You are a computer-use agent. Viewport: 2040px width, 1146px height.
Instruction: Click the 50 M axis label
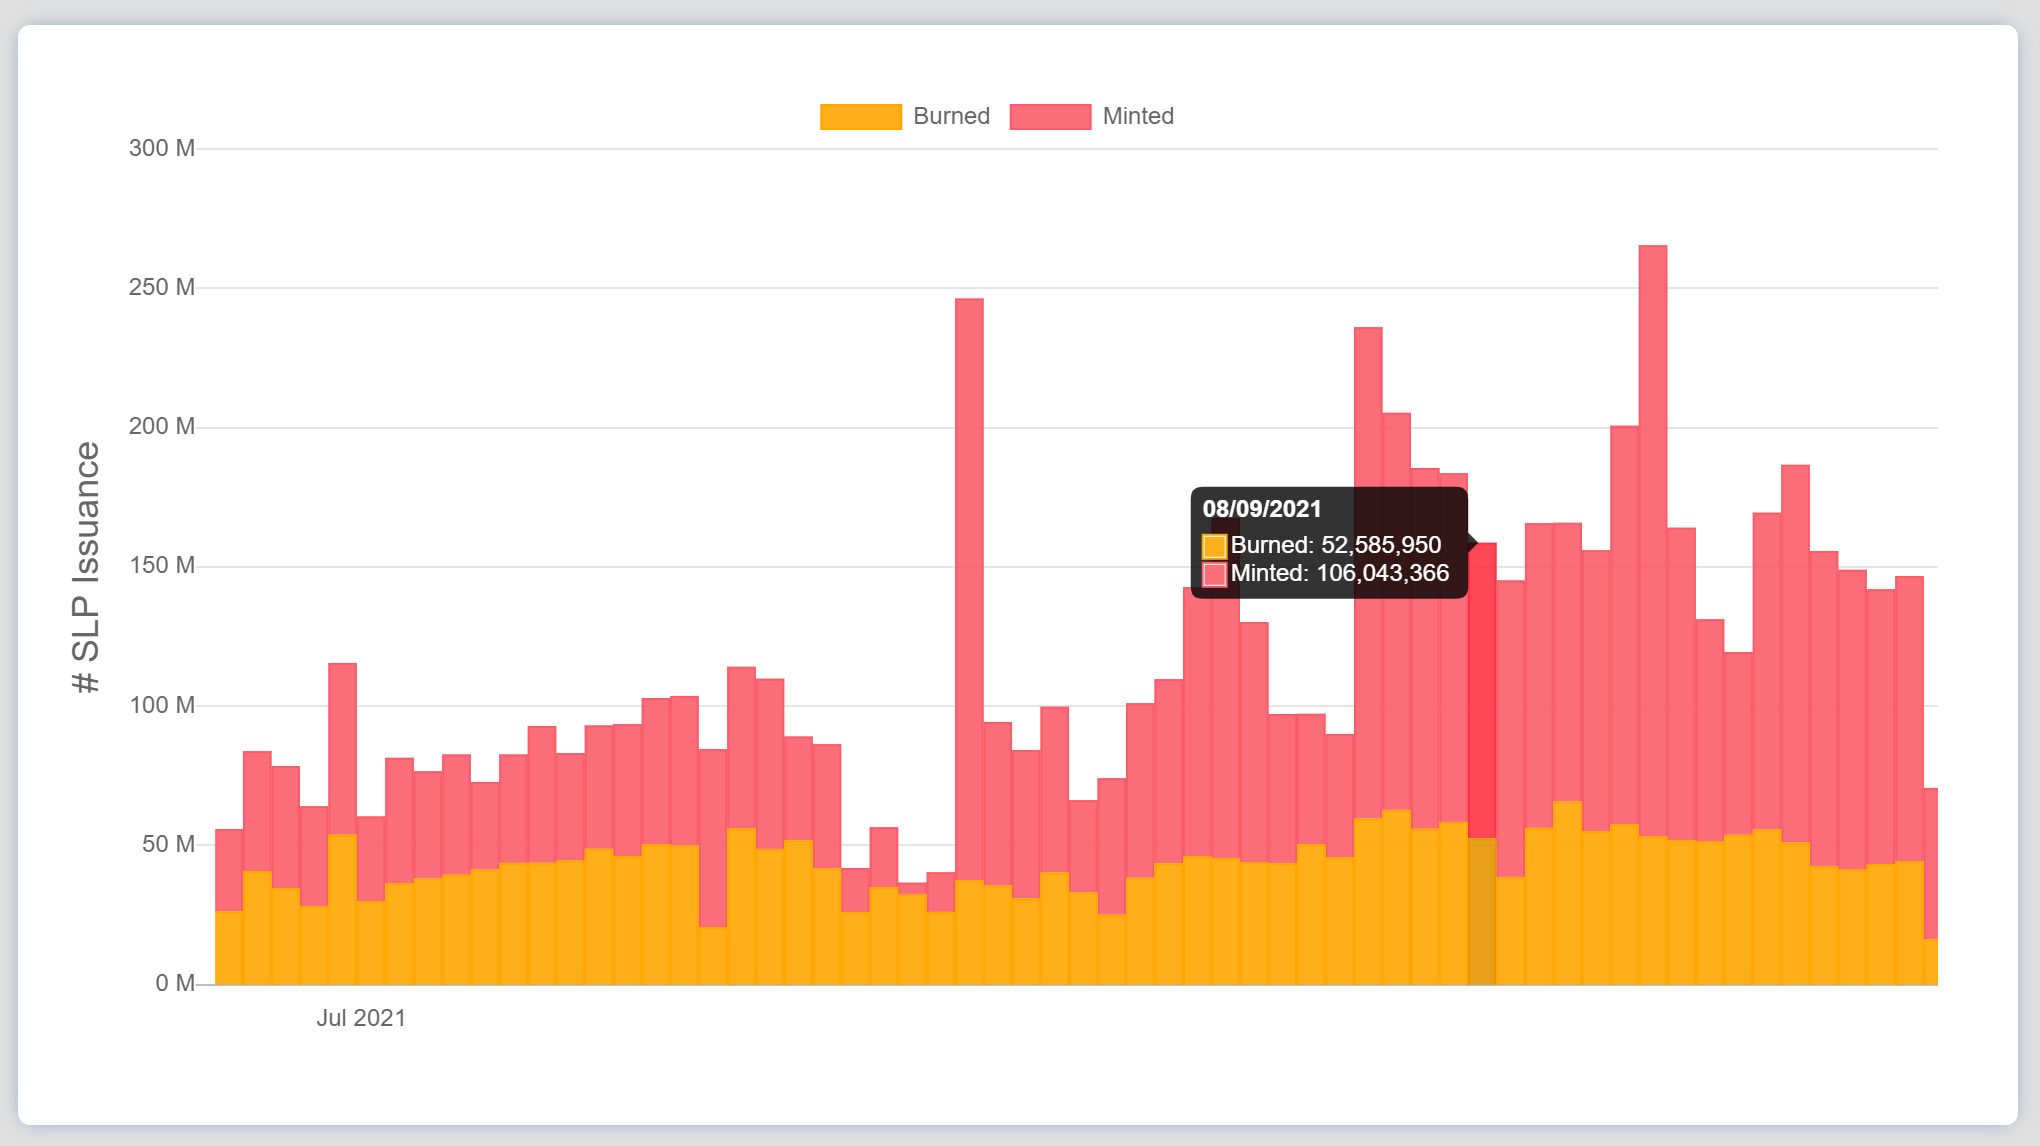(168, 844)
